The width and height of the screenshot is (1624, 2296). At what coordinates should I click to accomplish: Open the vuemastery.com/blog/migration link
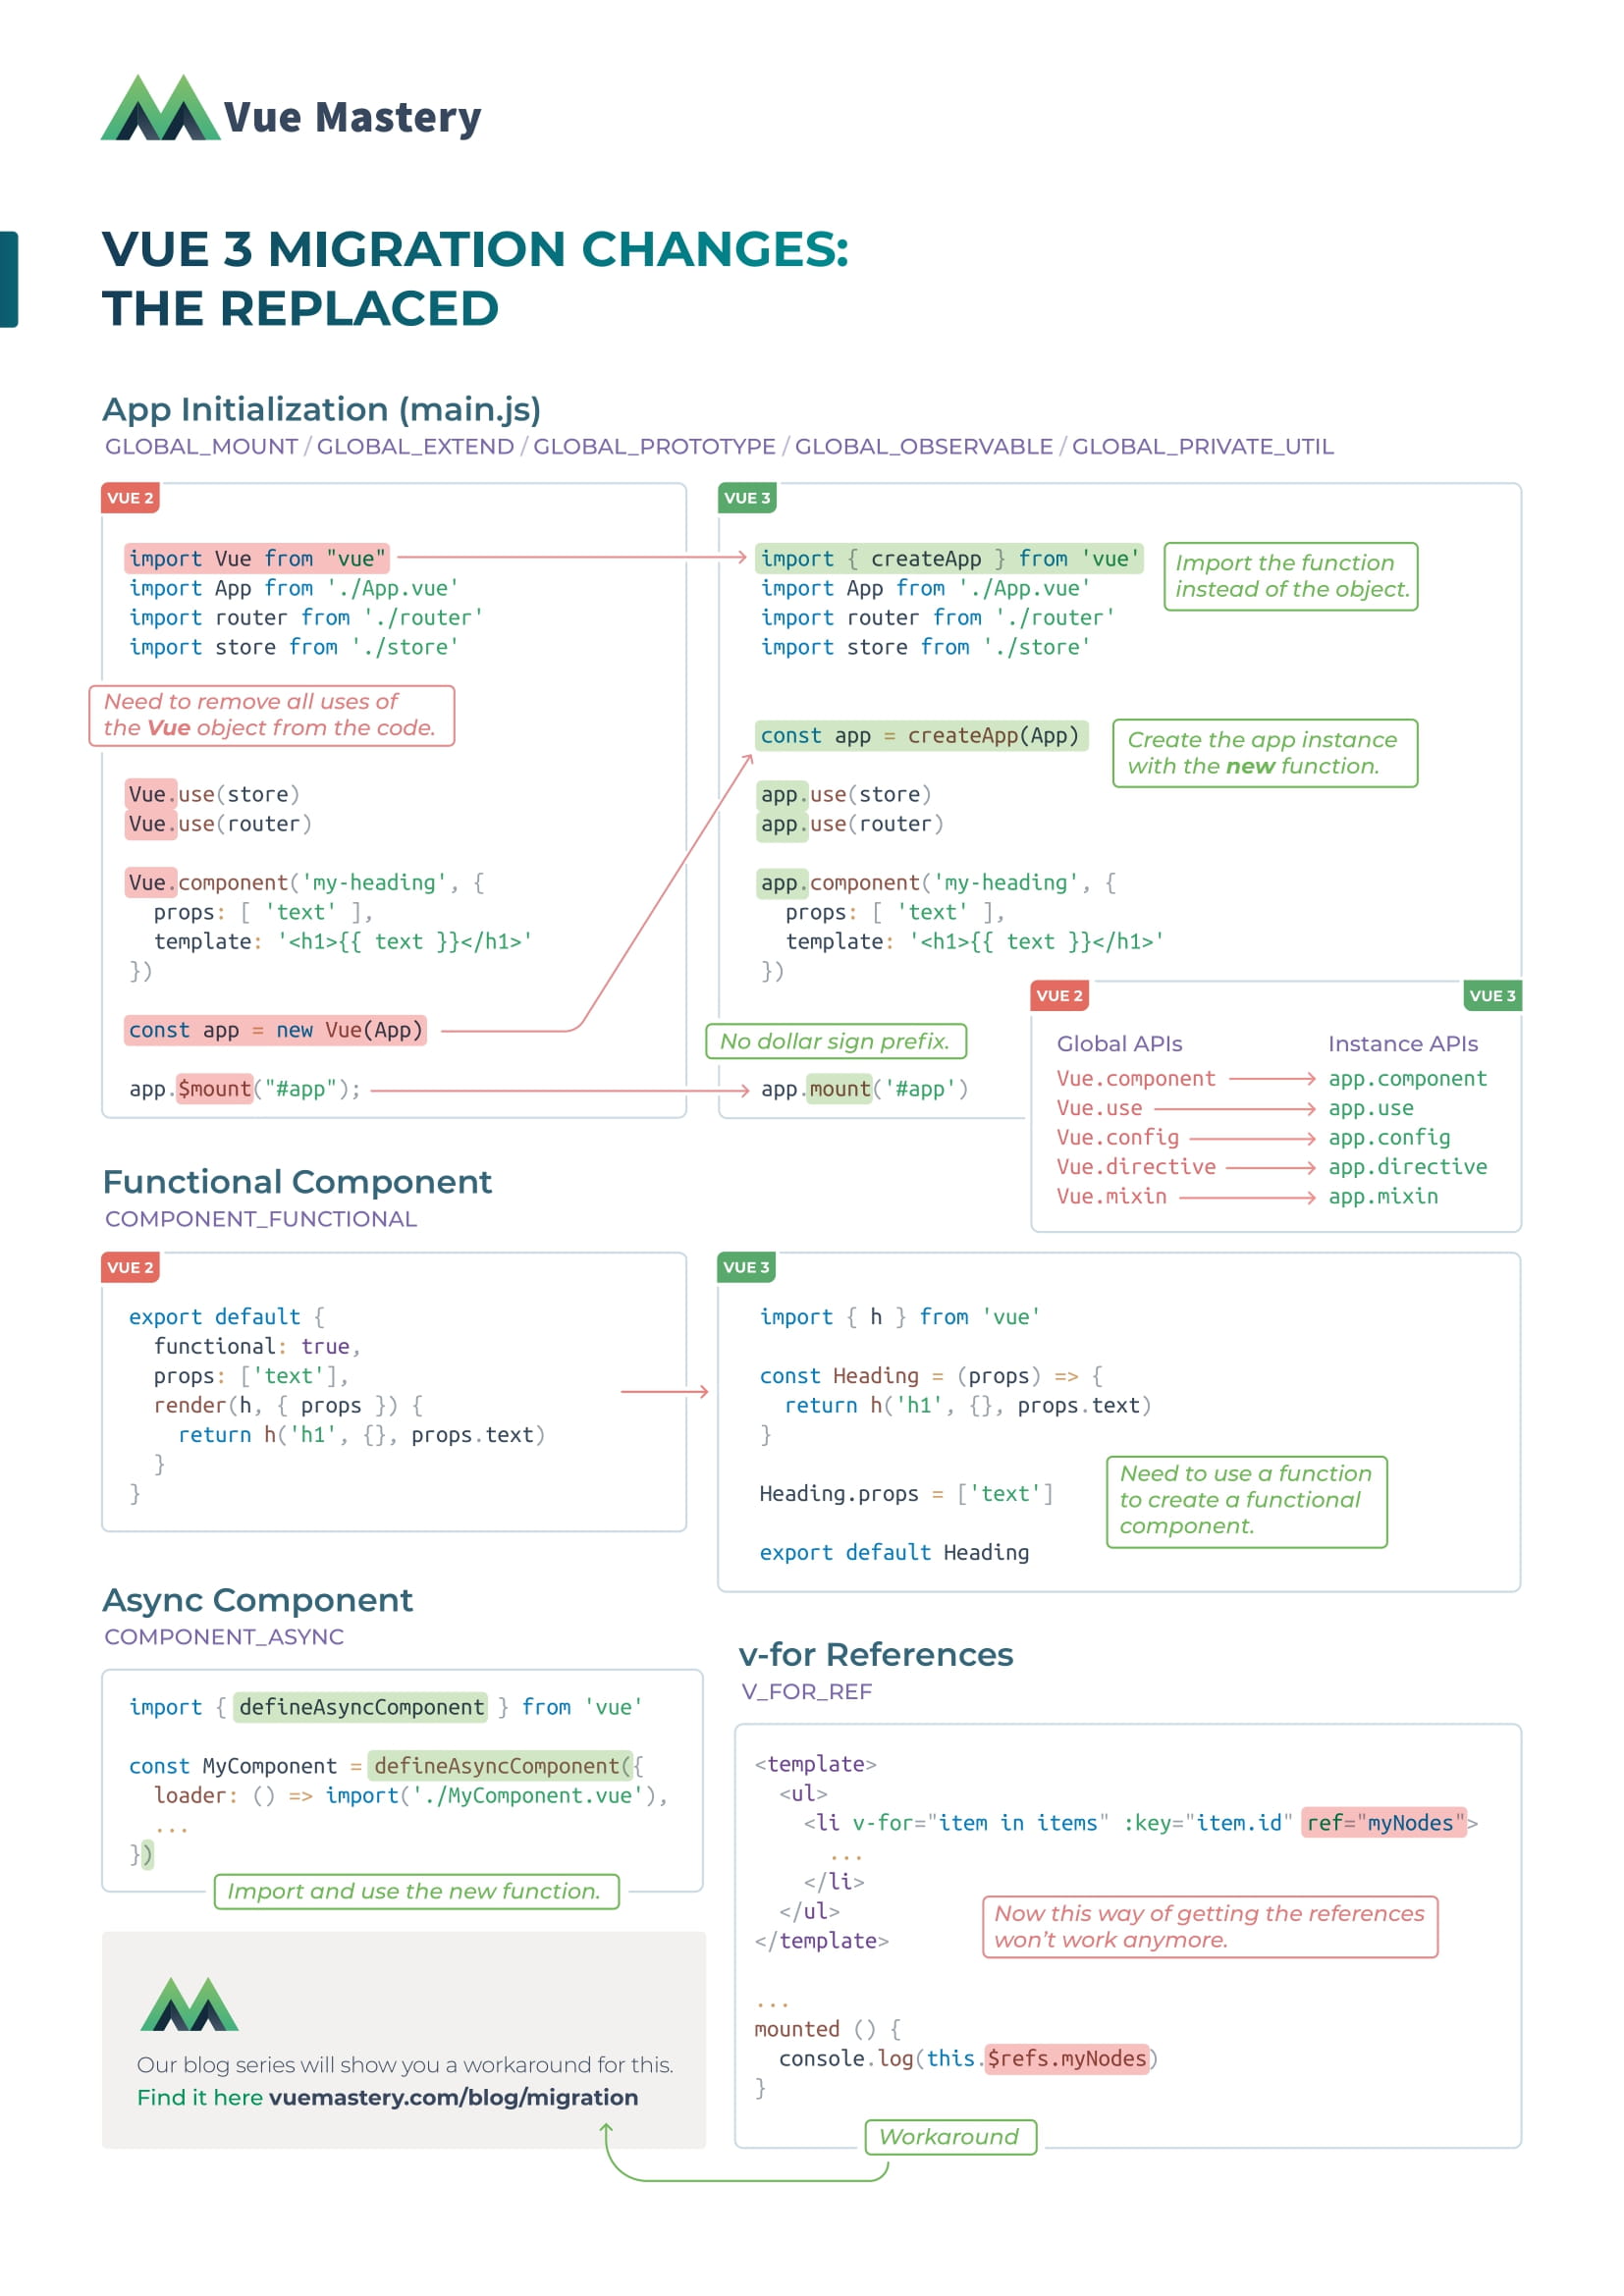point(453,2097)
